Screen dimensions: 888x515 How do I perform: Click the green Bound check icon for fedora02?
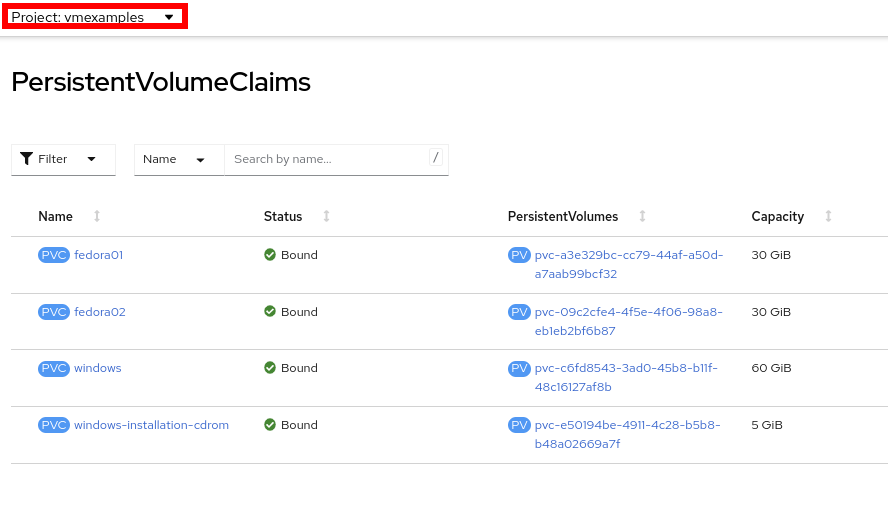(270, 312)
